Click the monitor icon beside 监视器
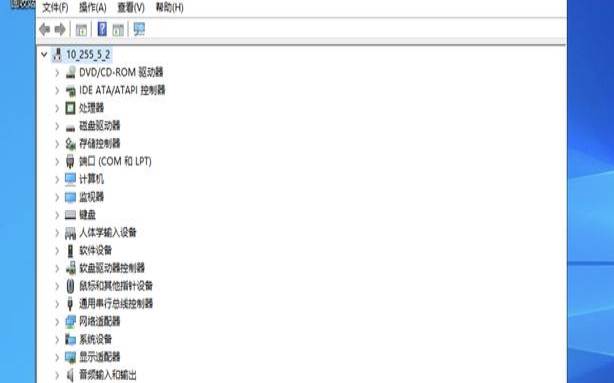The image size is (614, 383). click(x=70, y=197)
